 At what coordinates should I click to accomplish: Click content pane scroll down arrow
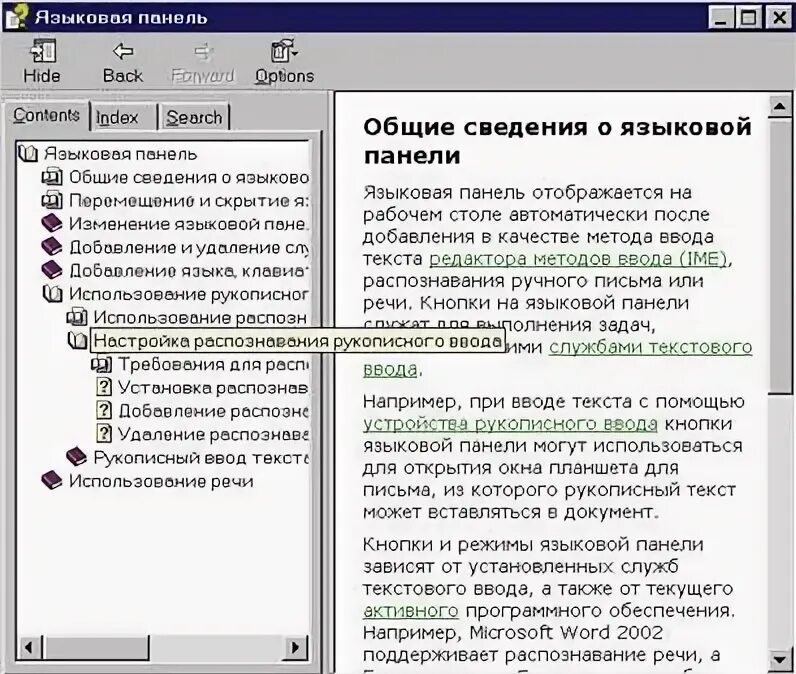pyautogui.click(x=779, y=659)
